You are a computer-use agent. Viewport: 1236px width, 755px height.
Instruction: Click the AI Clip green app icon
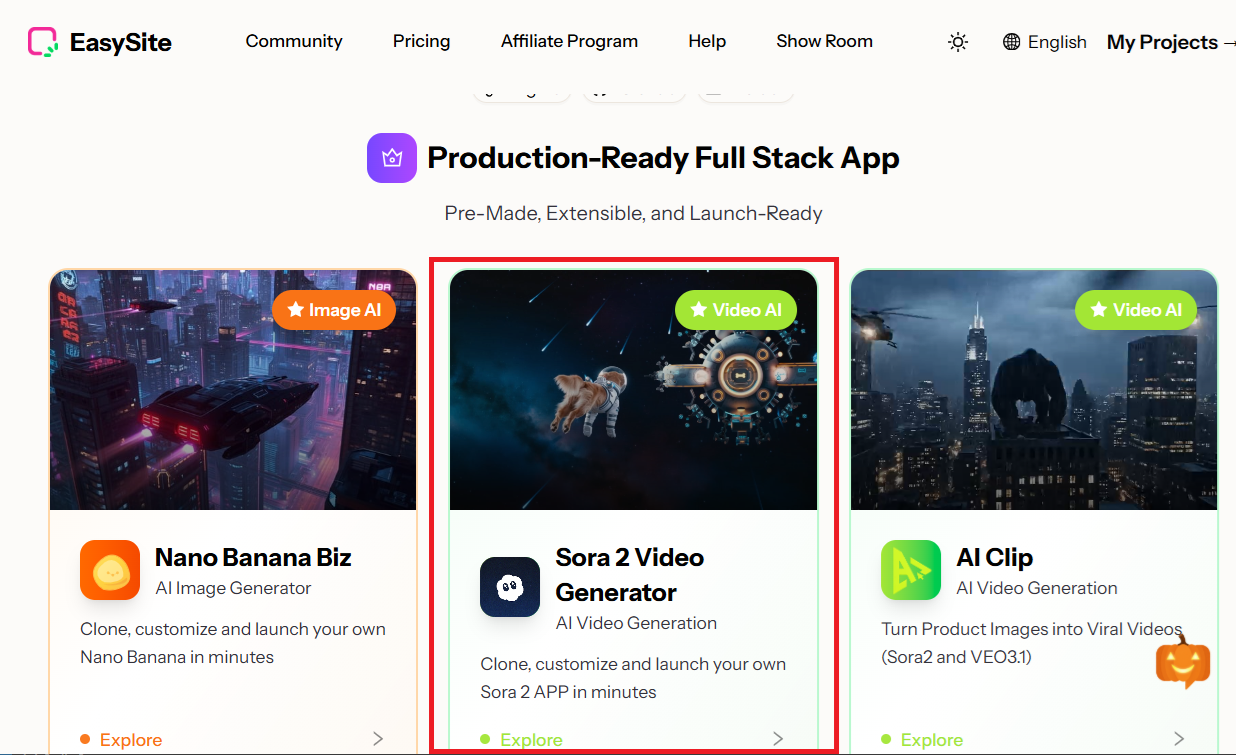911,570
